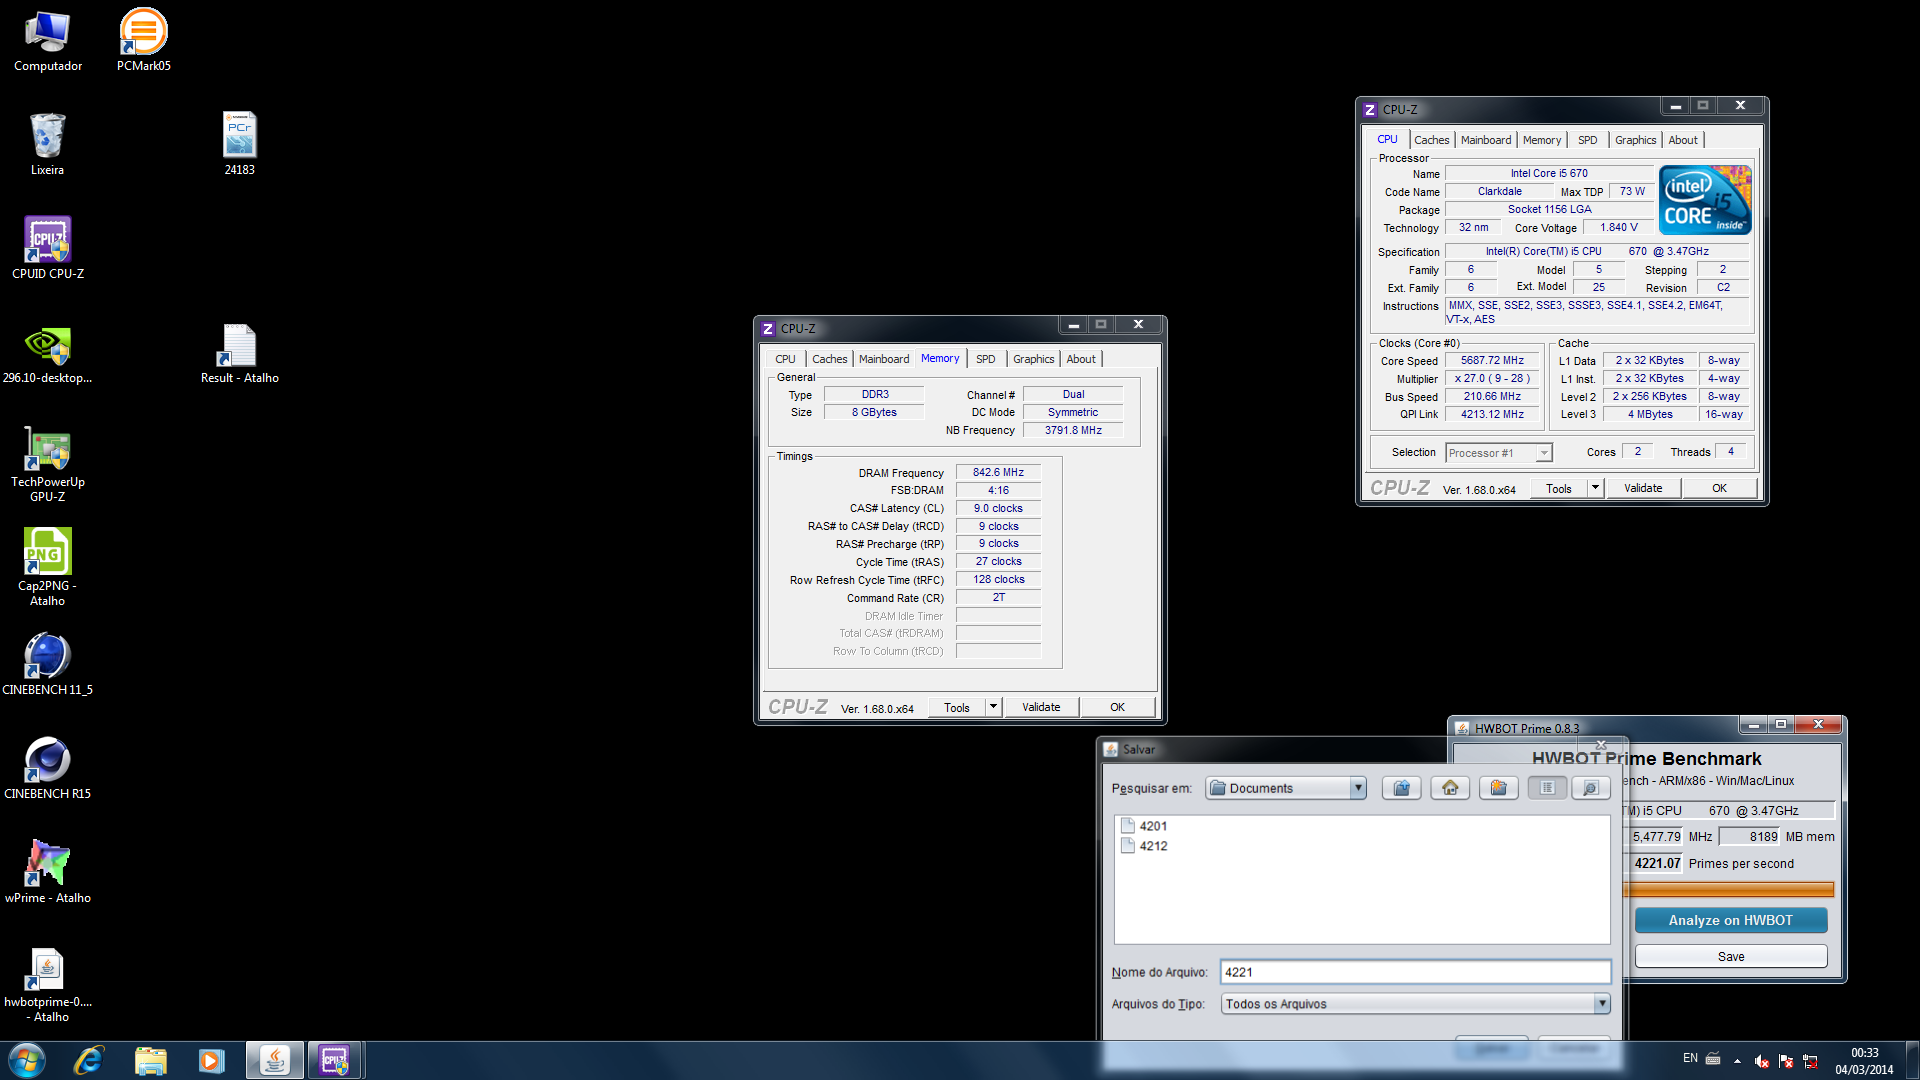Viewport: 1920px width, 1080px height.
Task: Select file 4201 in the Salvar list
Action: click(1144, 826)
